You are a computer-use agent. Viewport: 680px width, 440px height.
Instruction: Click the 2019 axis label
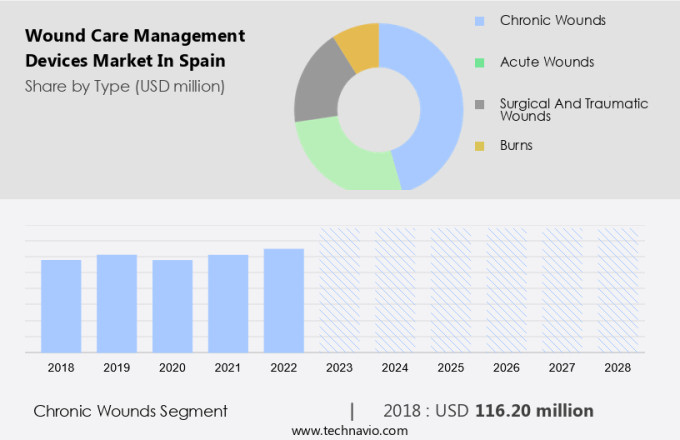117,368
